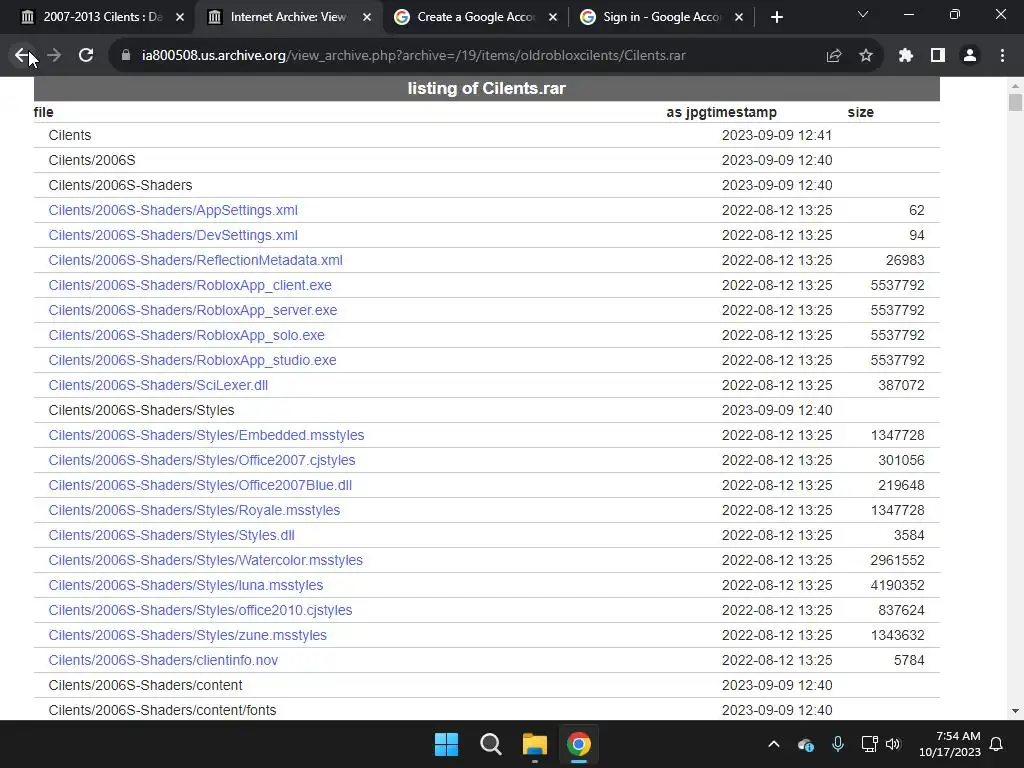Image resolution: width=1024 pixels, height=768 pixels.
Task: Click the microphone tray icon
Action: click(838, 744)
